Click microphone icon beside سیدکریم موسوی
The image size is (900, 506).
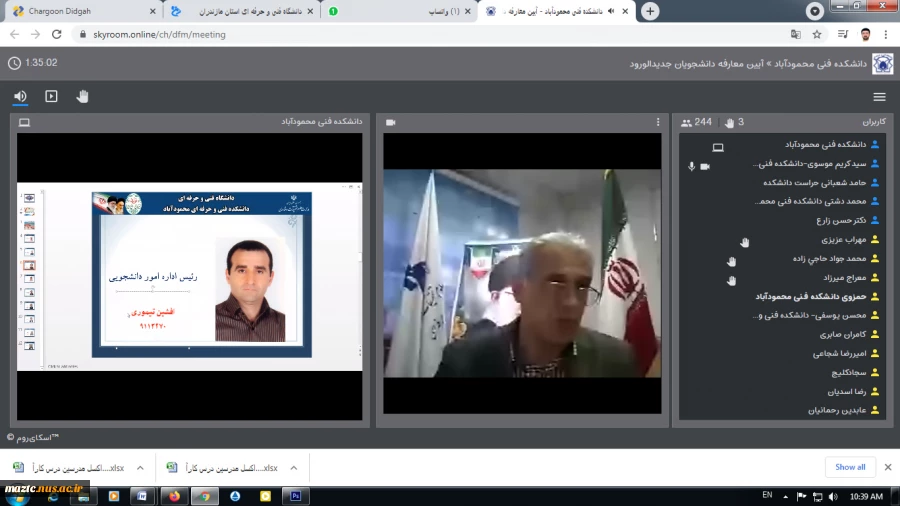[x=691, y=166]
